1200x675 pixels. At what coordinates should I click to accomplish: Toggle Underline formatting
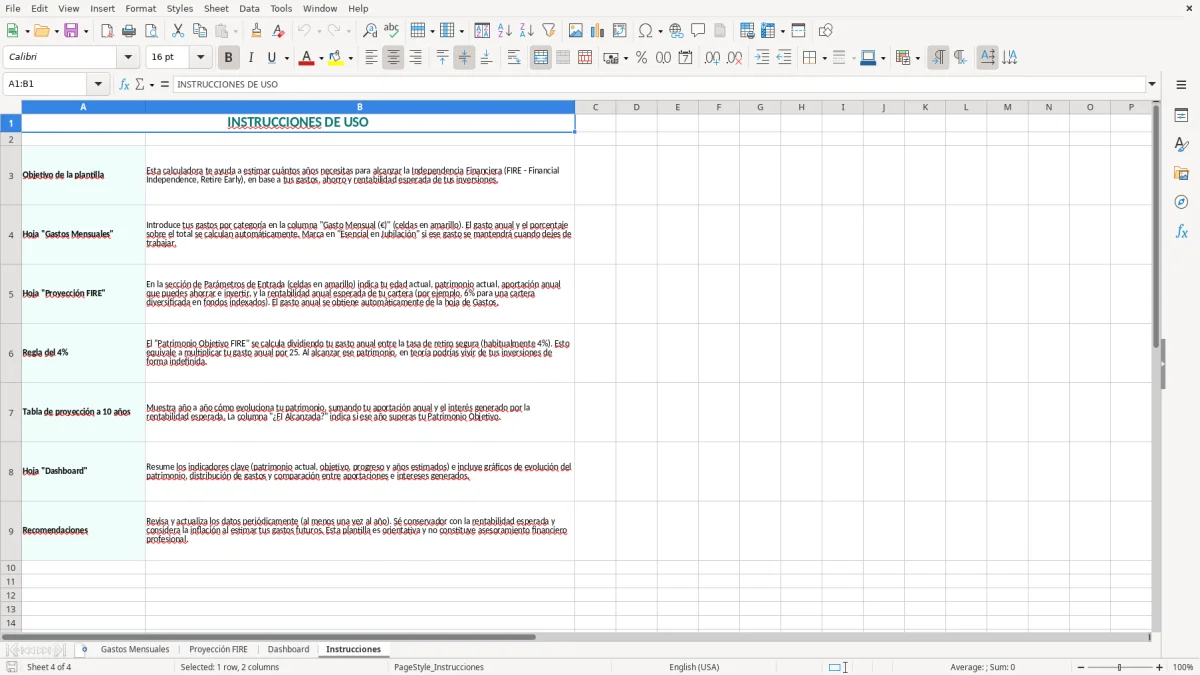click(272, 58)
